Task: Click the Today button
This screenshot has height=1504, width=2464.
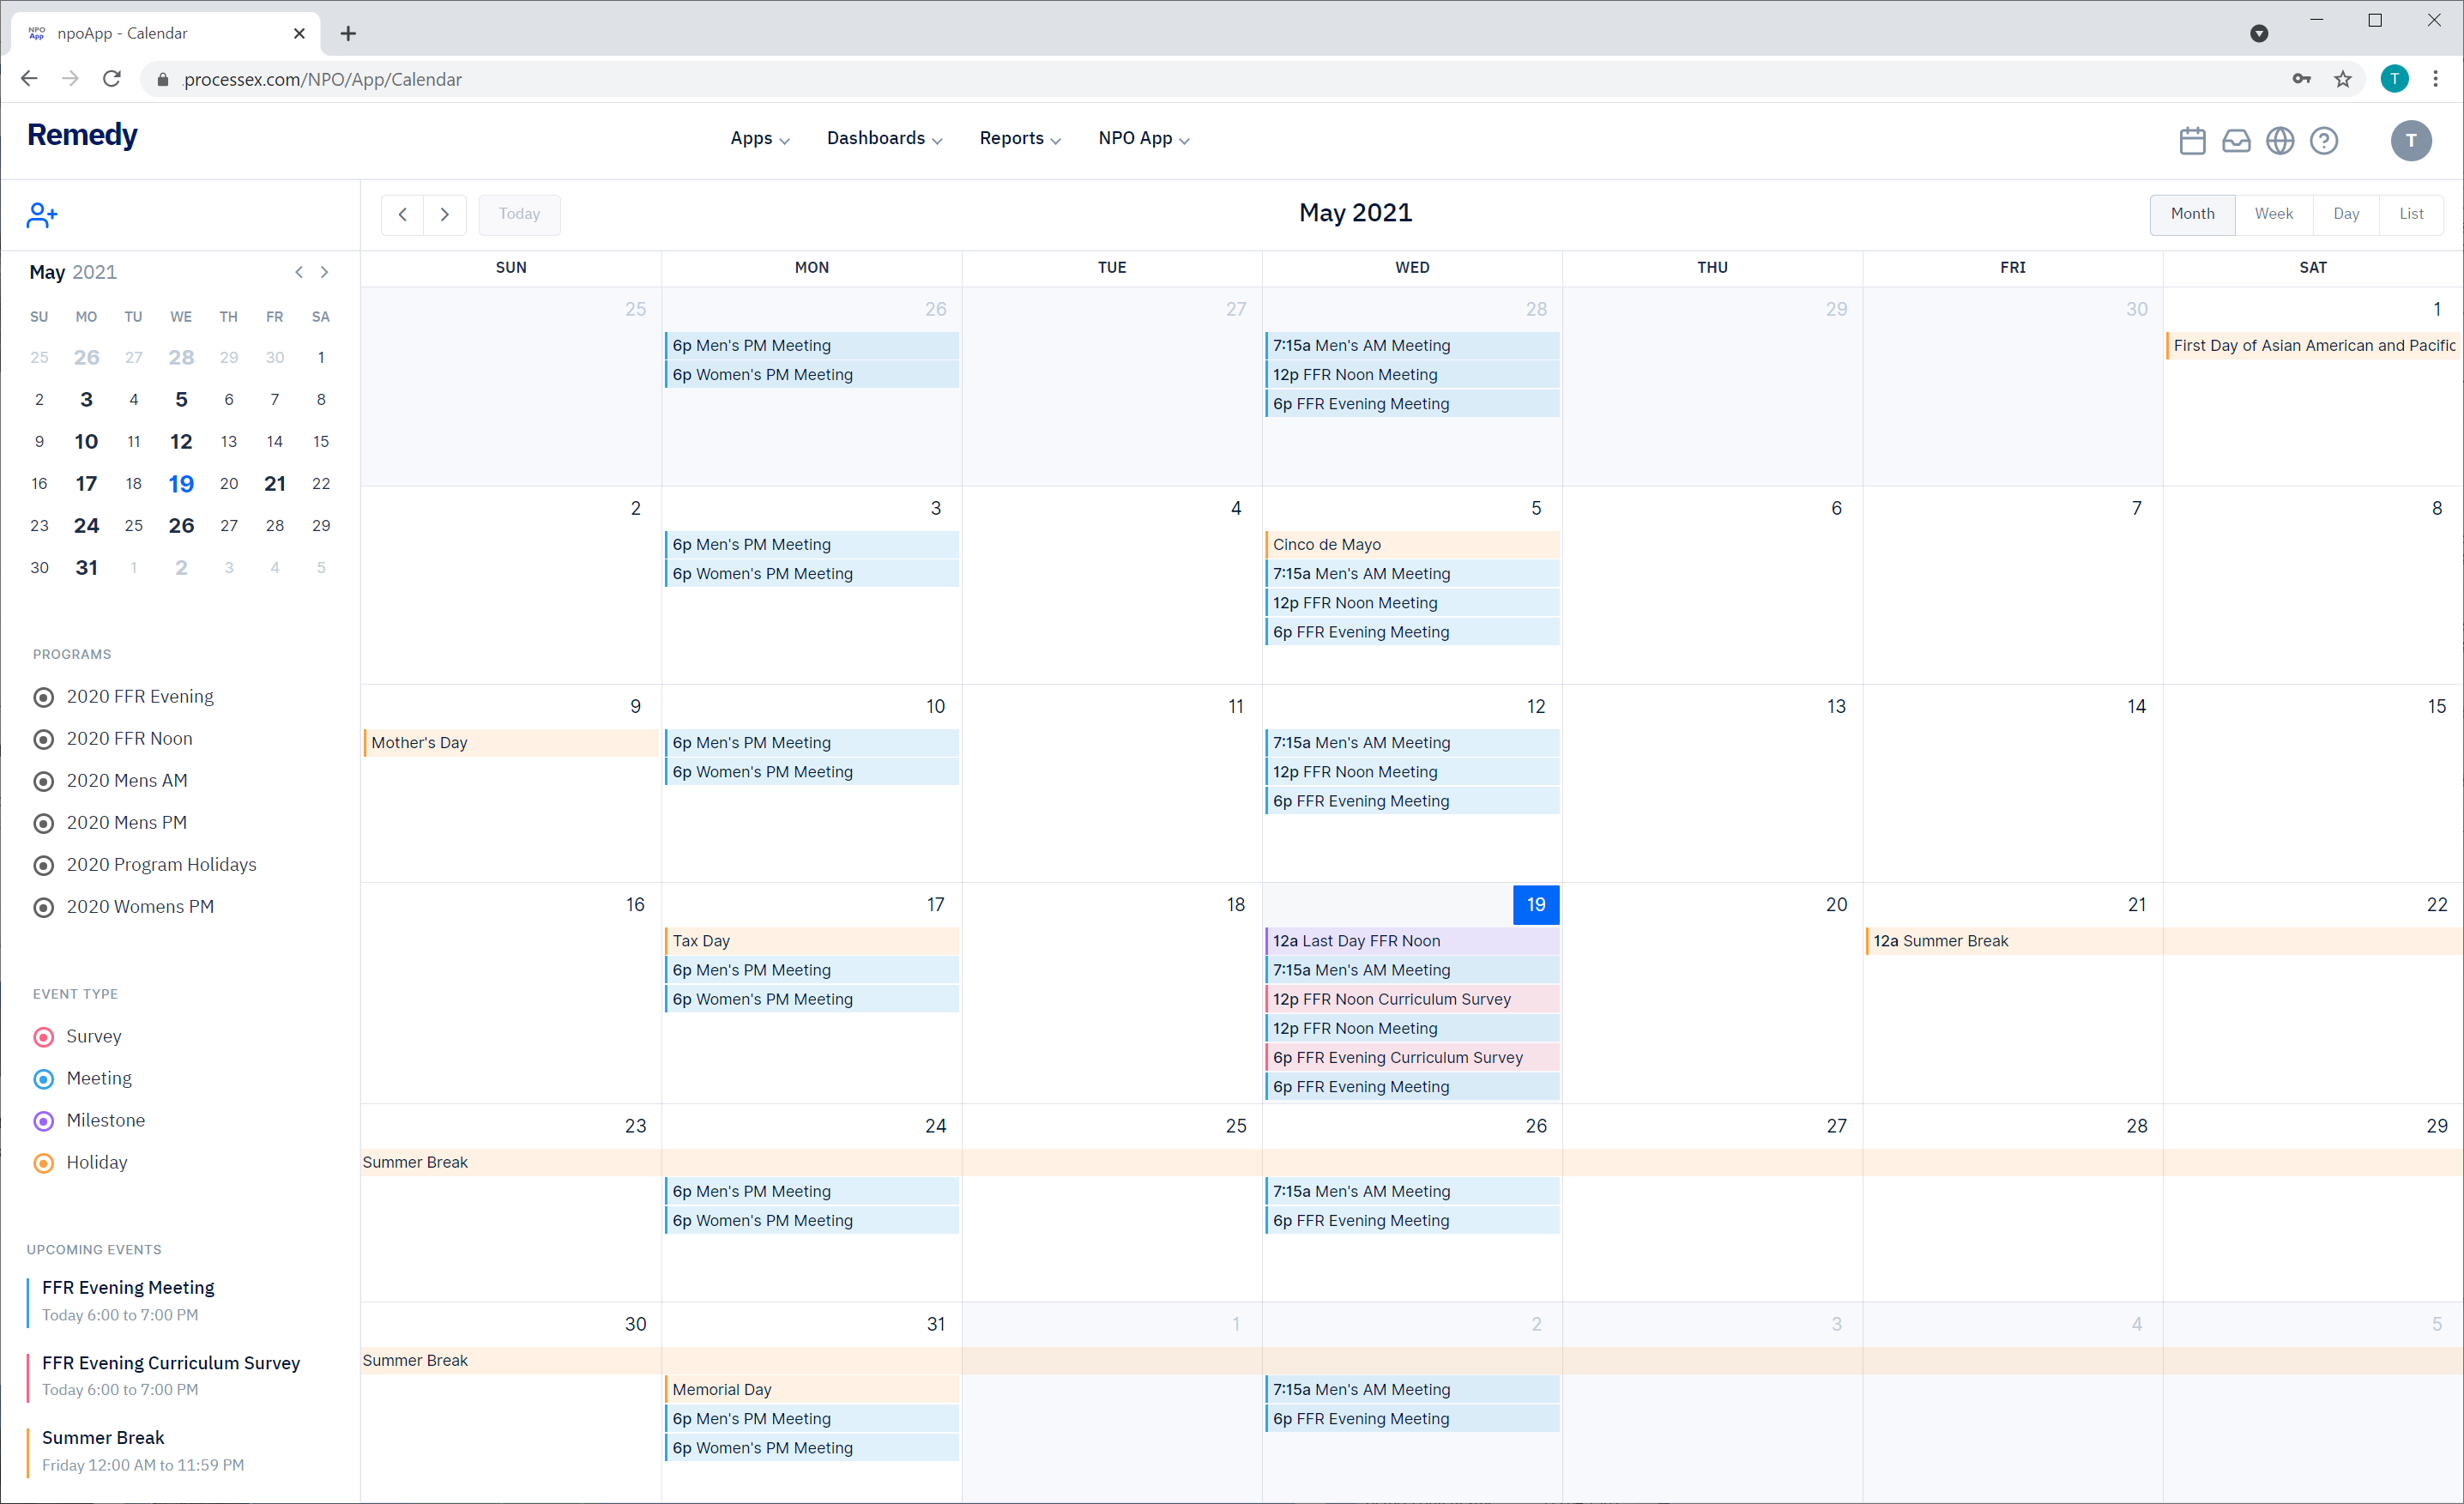Action: pos(519,214)
